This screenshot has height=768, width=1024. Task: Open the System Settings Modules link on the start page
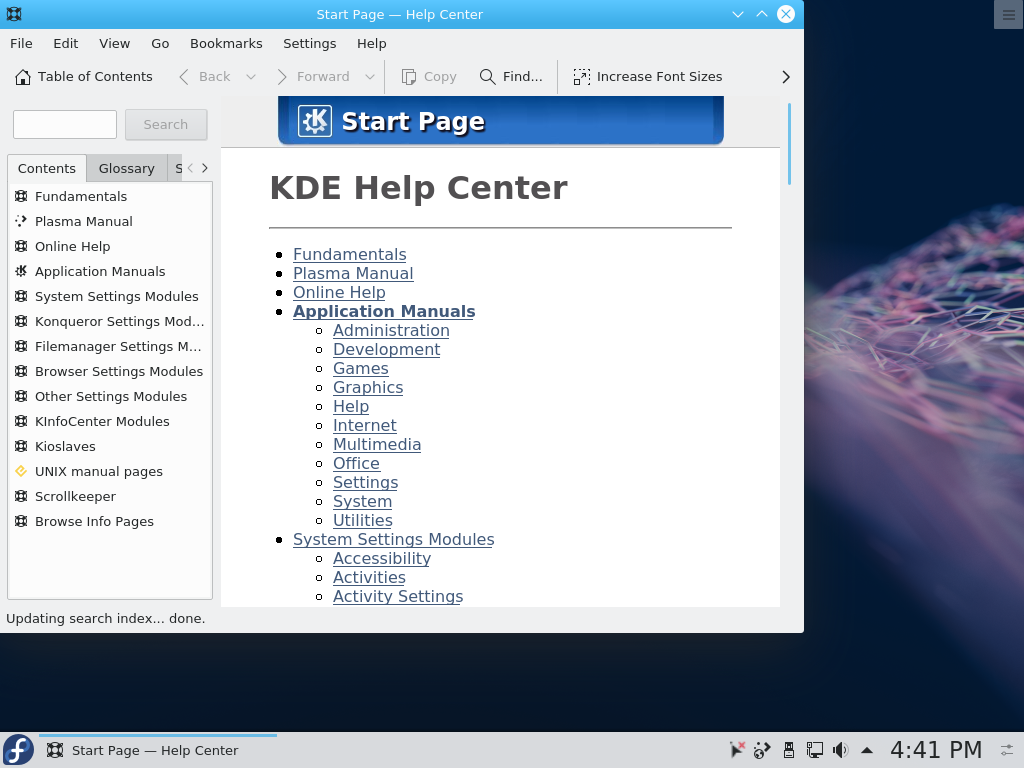click(393, 539)
